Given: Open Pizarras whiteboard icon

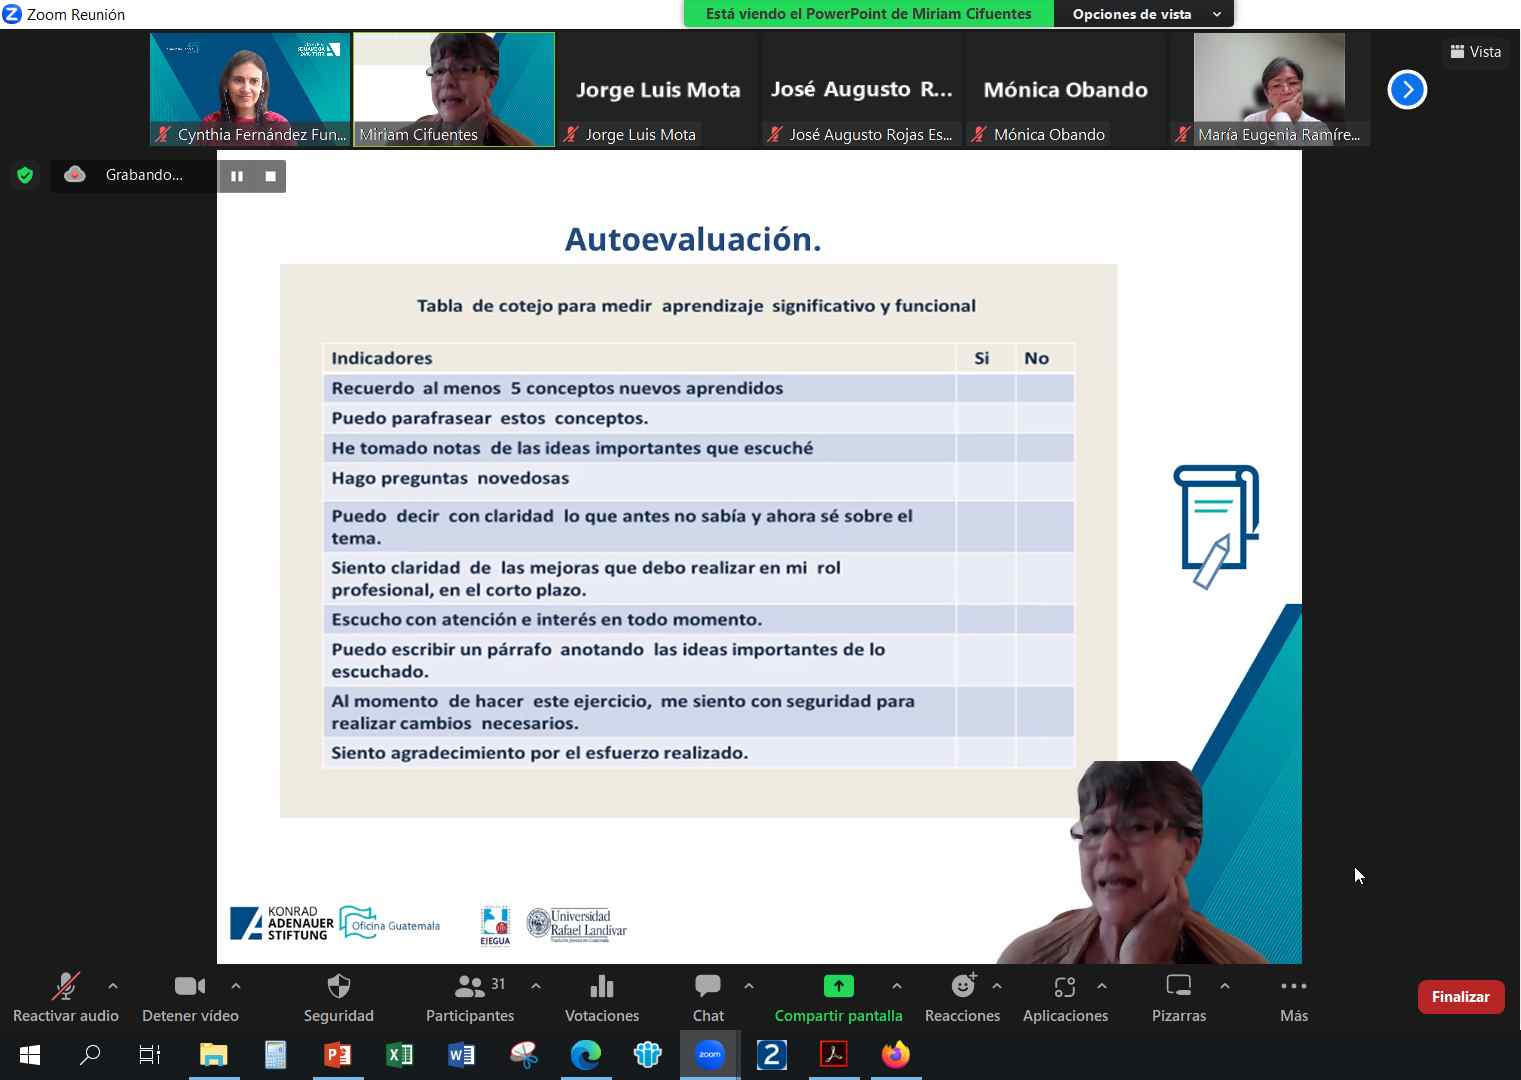Looking at the screenshot, I should pyautogui.click(x=1178, y=987).
